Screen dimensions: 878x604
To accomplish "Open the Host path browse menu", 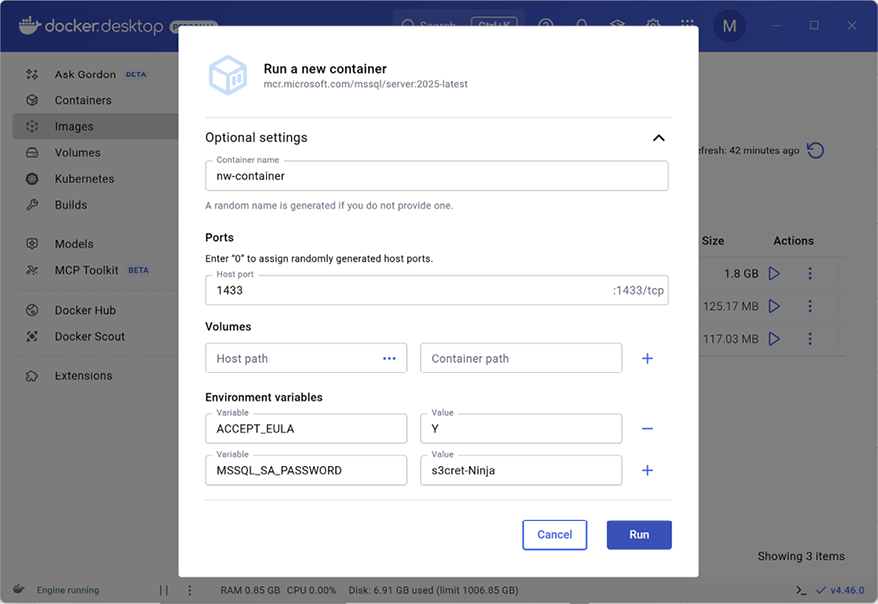I will 389,357.
